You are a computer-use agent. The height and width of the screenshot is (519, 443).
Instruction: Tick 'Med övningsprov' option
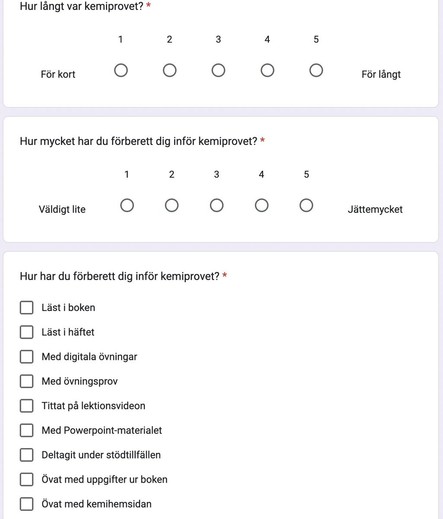pos(27,381)
